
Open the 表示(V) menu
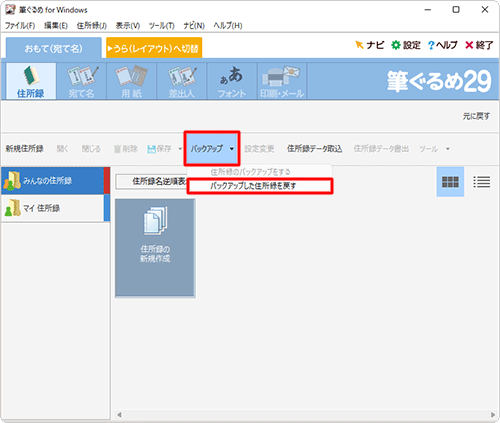pyautogui.click(x=128, y=26)
